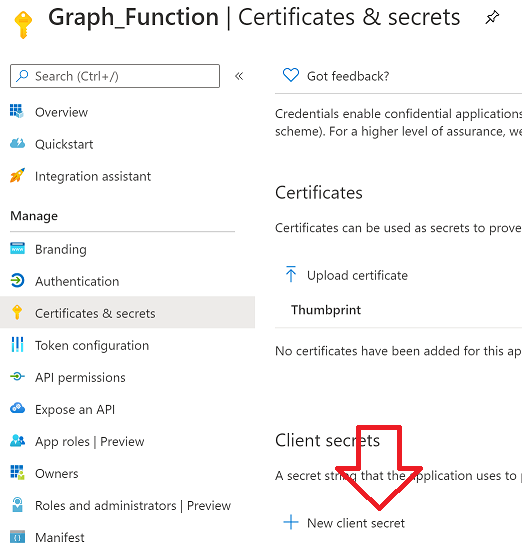Click the Integration assistant rocket icon
The height and width of the screenshot is (551, 522).
pyautogui.click(x=17, y=175)
